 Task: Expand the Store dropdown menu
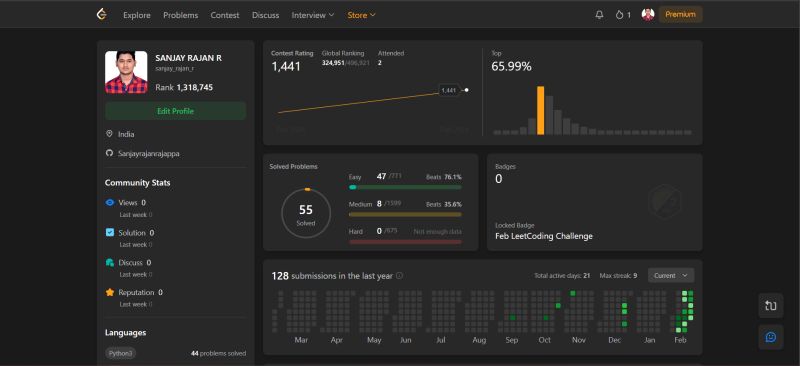[361, 15]
